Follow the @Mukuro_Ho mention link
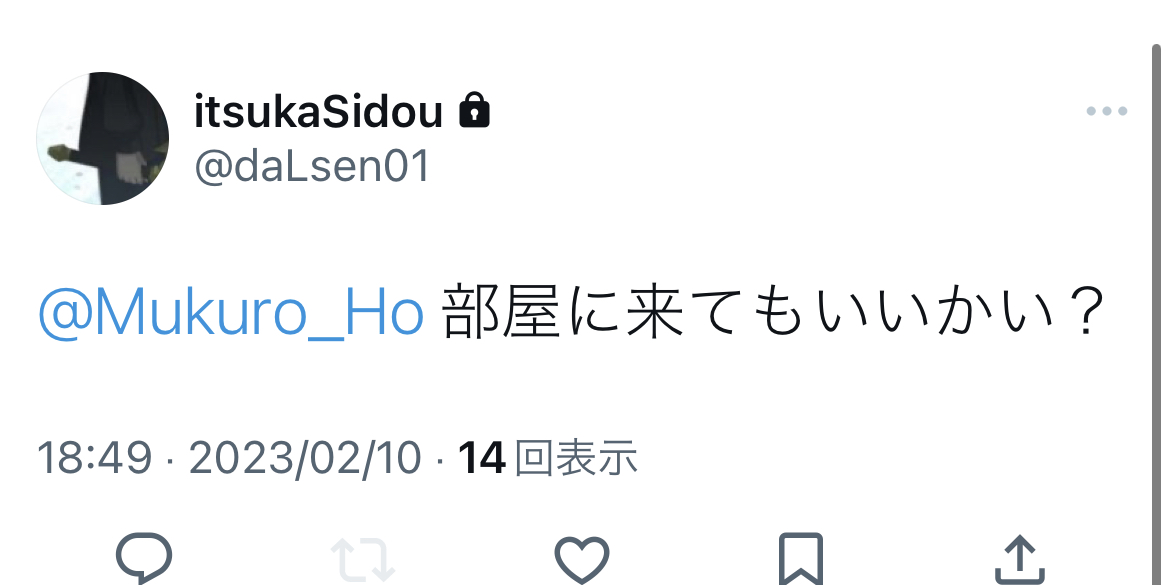The image size is (1170, 585). pyautogui.click(x=231, y=314)
